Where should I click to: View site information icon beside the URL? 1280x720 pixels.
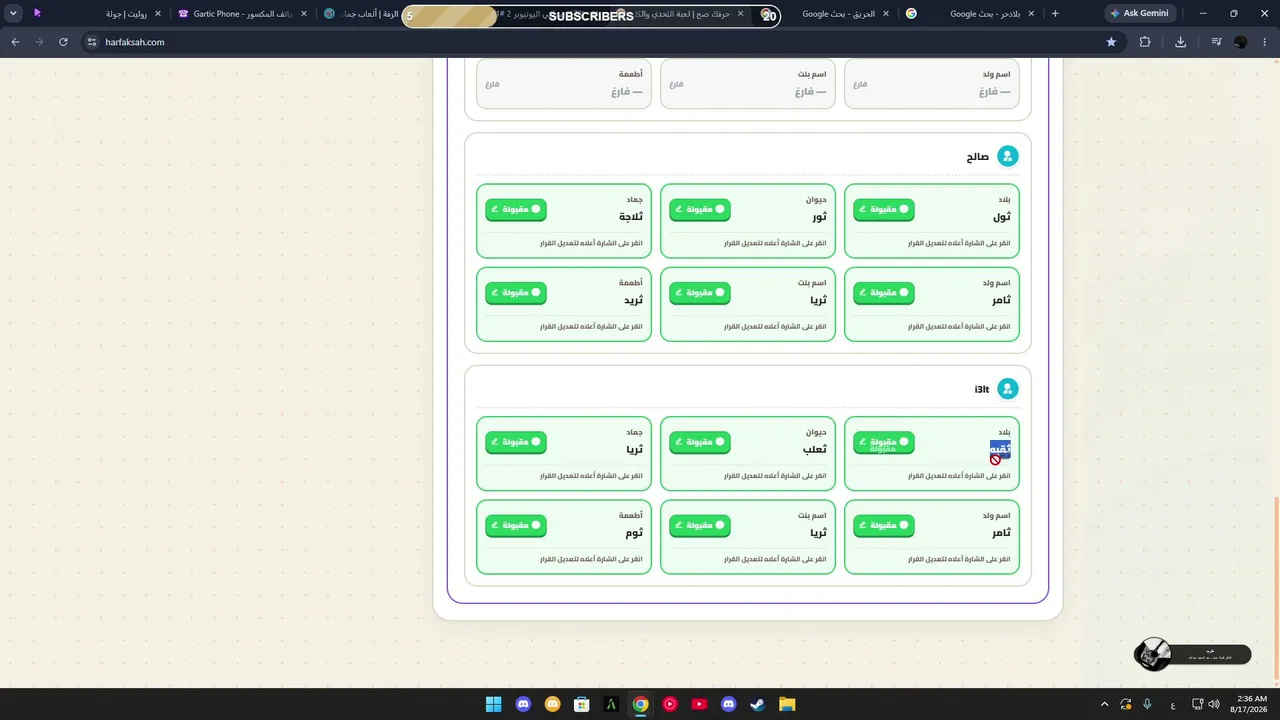[x=91, y=42]
